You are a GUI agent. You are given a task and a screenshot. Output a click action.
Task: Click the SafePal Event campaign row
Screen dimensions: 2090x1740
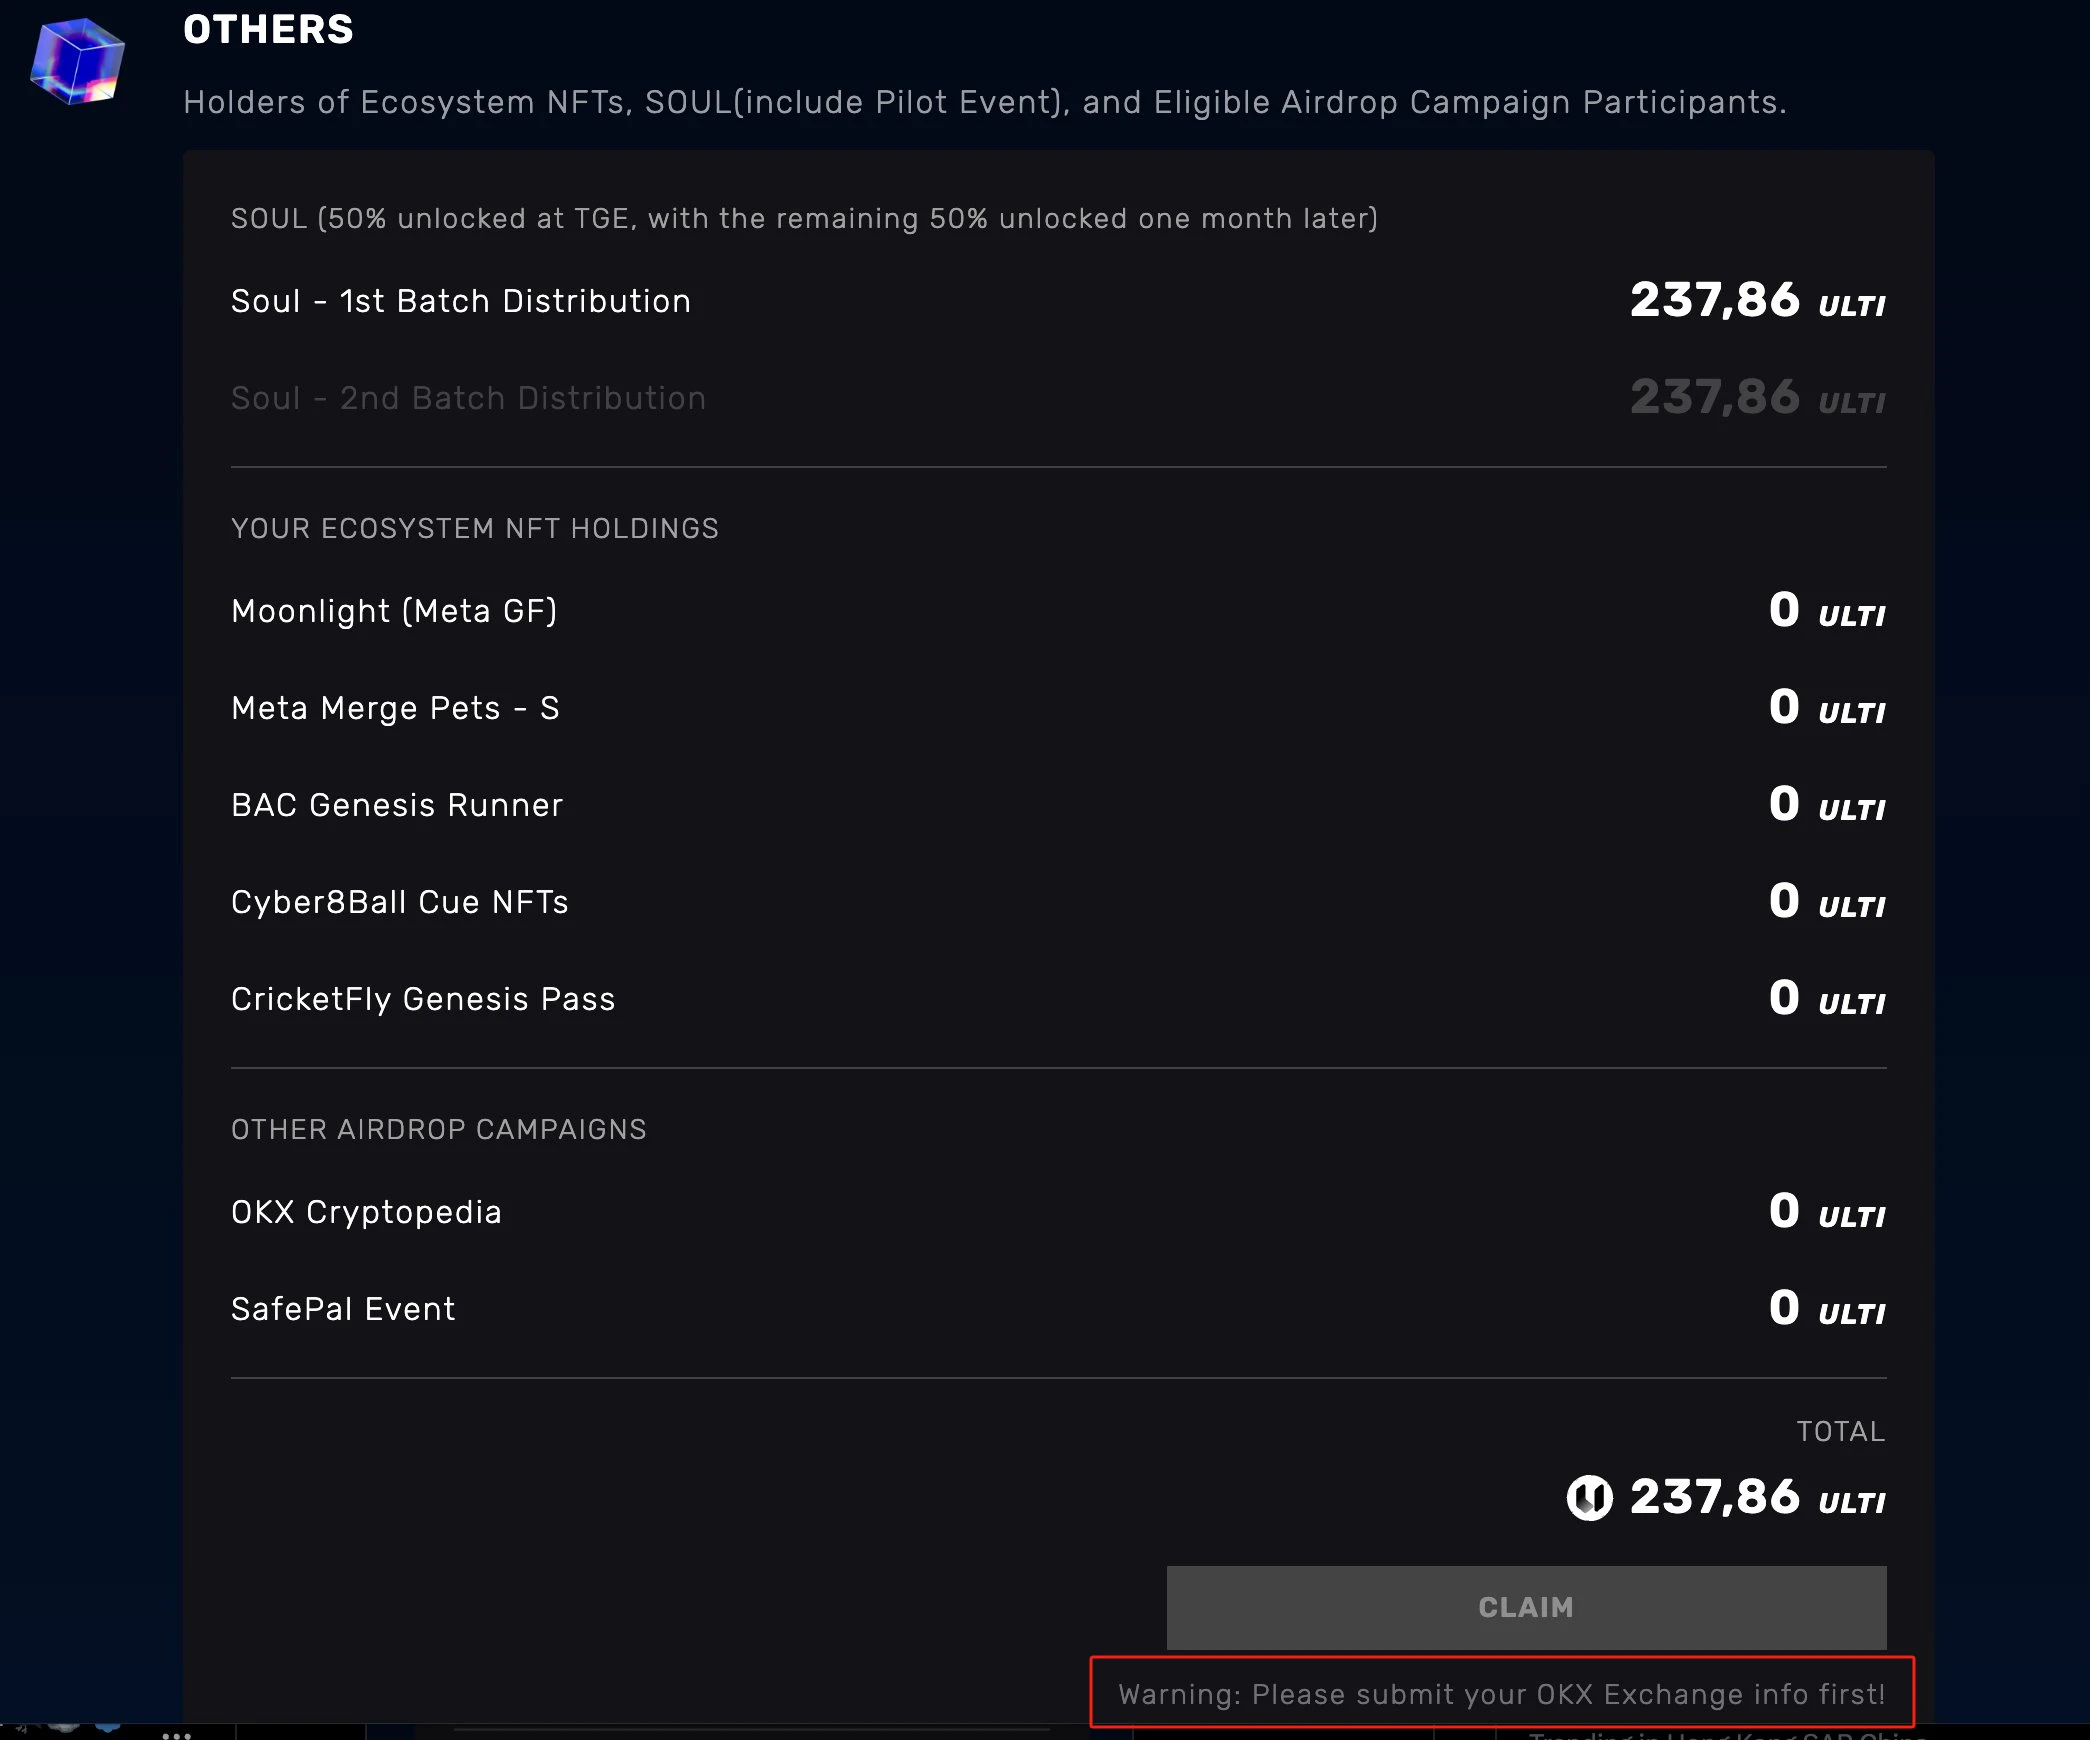(1058, 1309)
